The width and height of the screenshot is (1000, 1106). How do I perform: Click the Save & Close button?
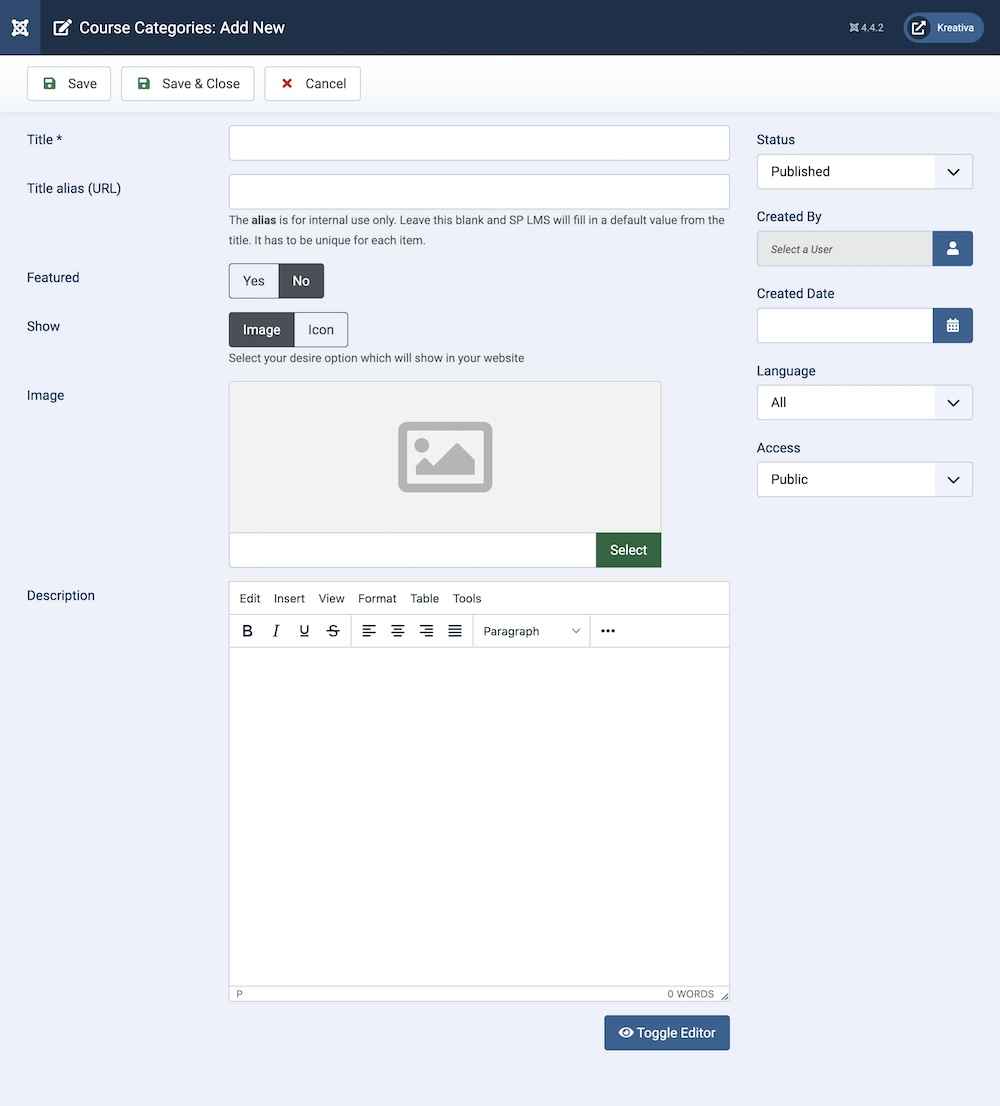click(188, 84)
